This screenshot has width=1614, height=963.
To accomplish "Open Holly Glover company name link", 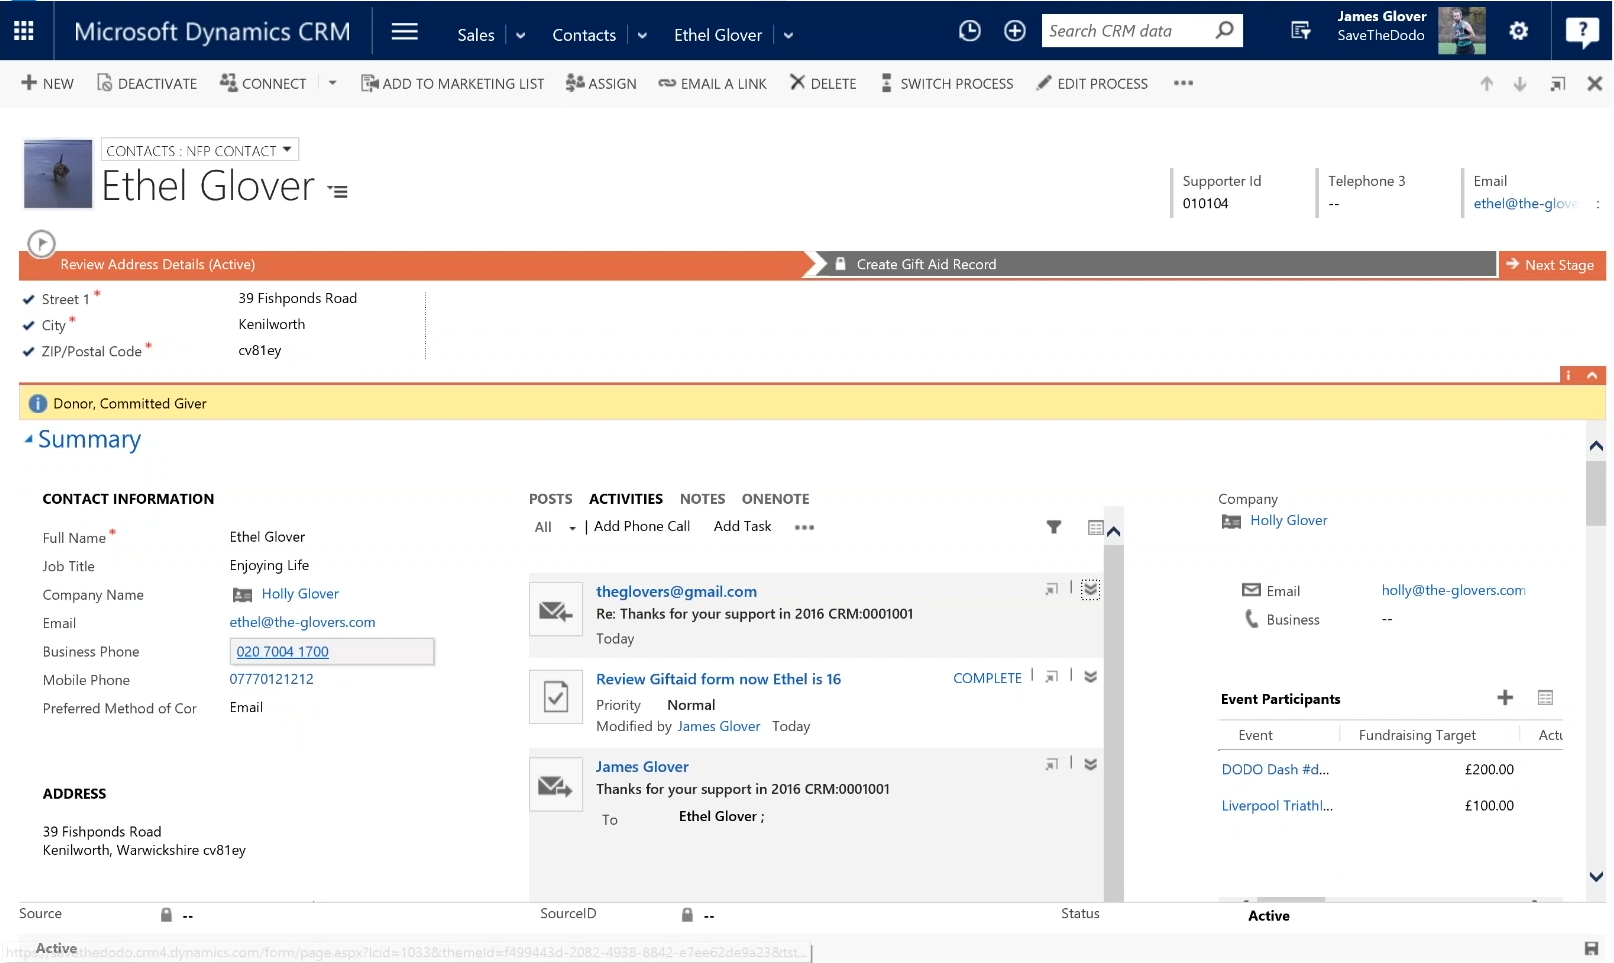I will tap(300, 594).
